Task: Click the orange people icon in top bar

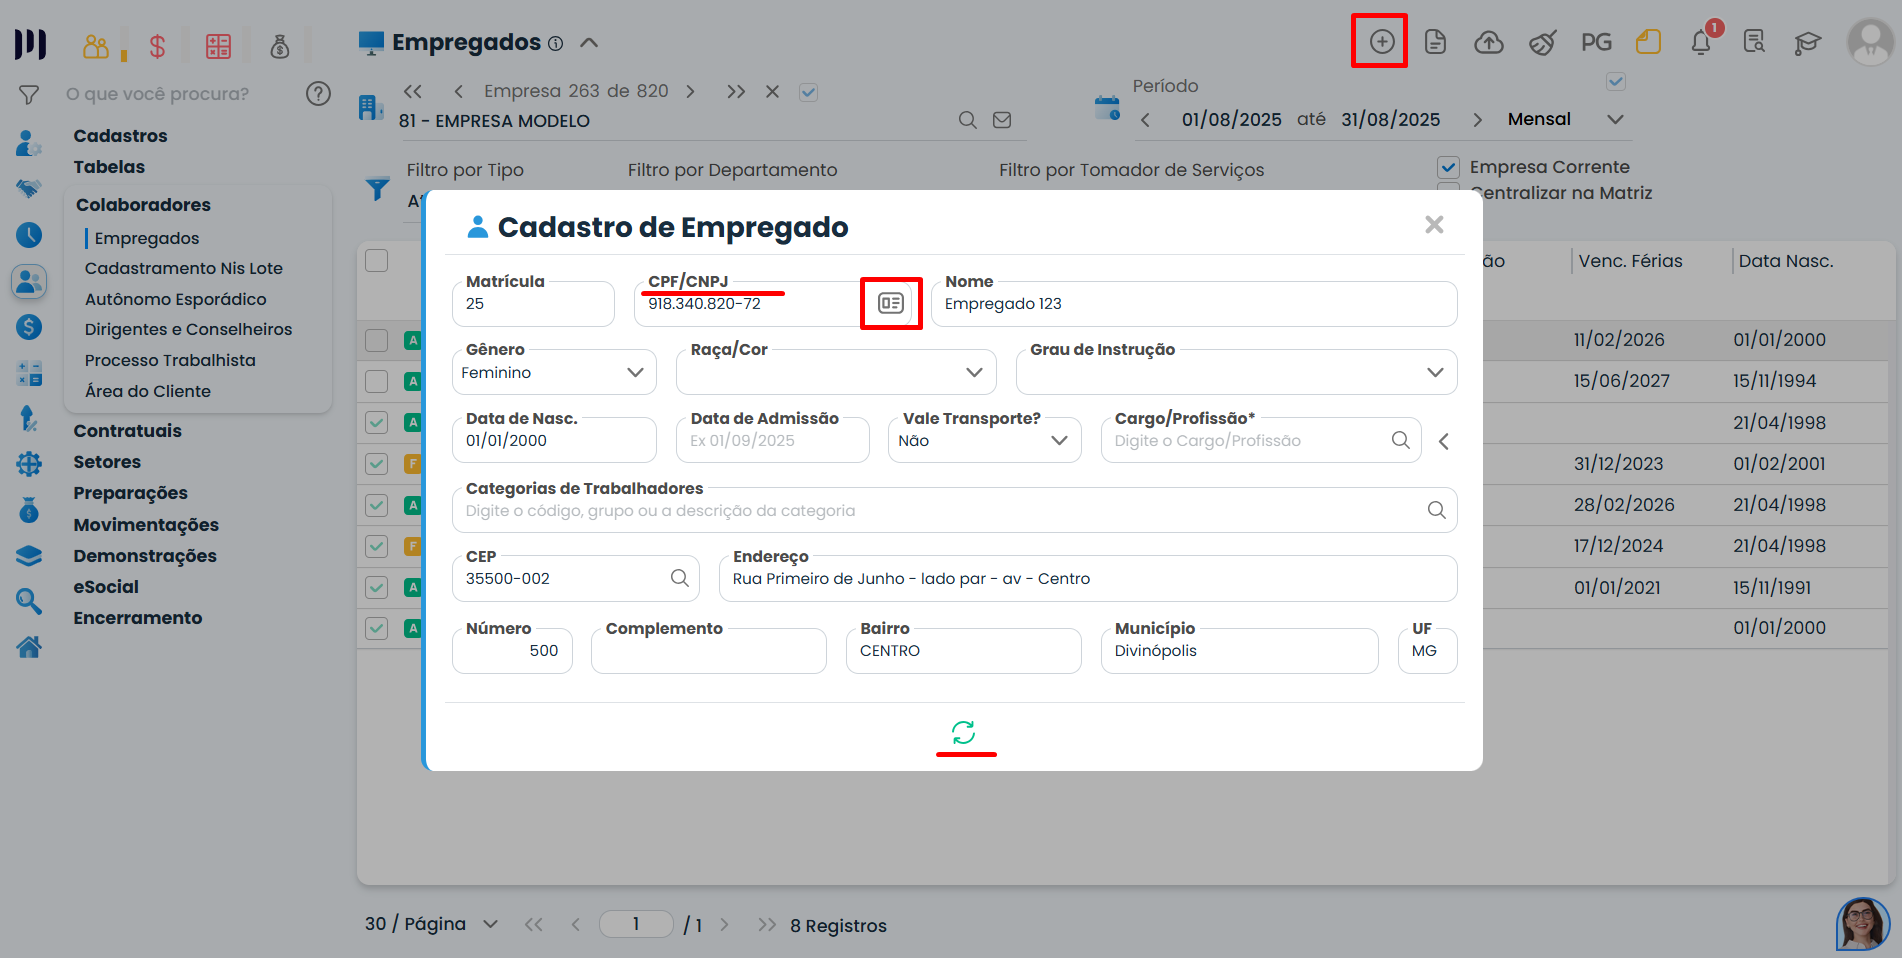Action: tap(96, 45)
